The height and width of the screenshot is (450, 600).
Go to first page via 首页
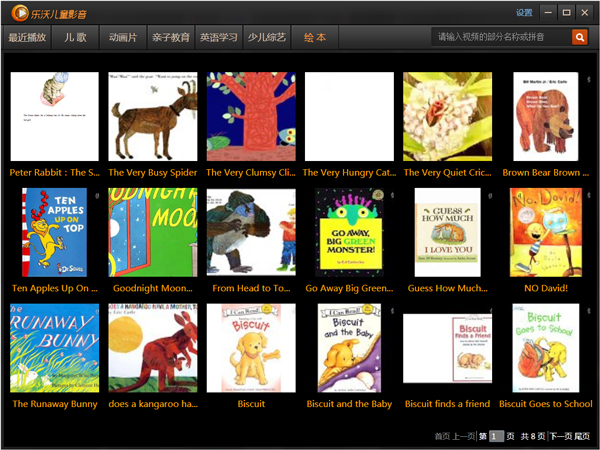[x=442, y=436]
